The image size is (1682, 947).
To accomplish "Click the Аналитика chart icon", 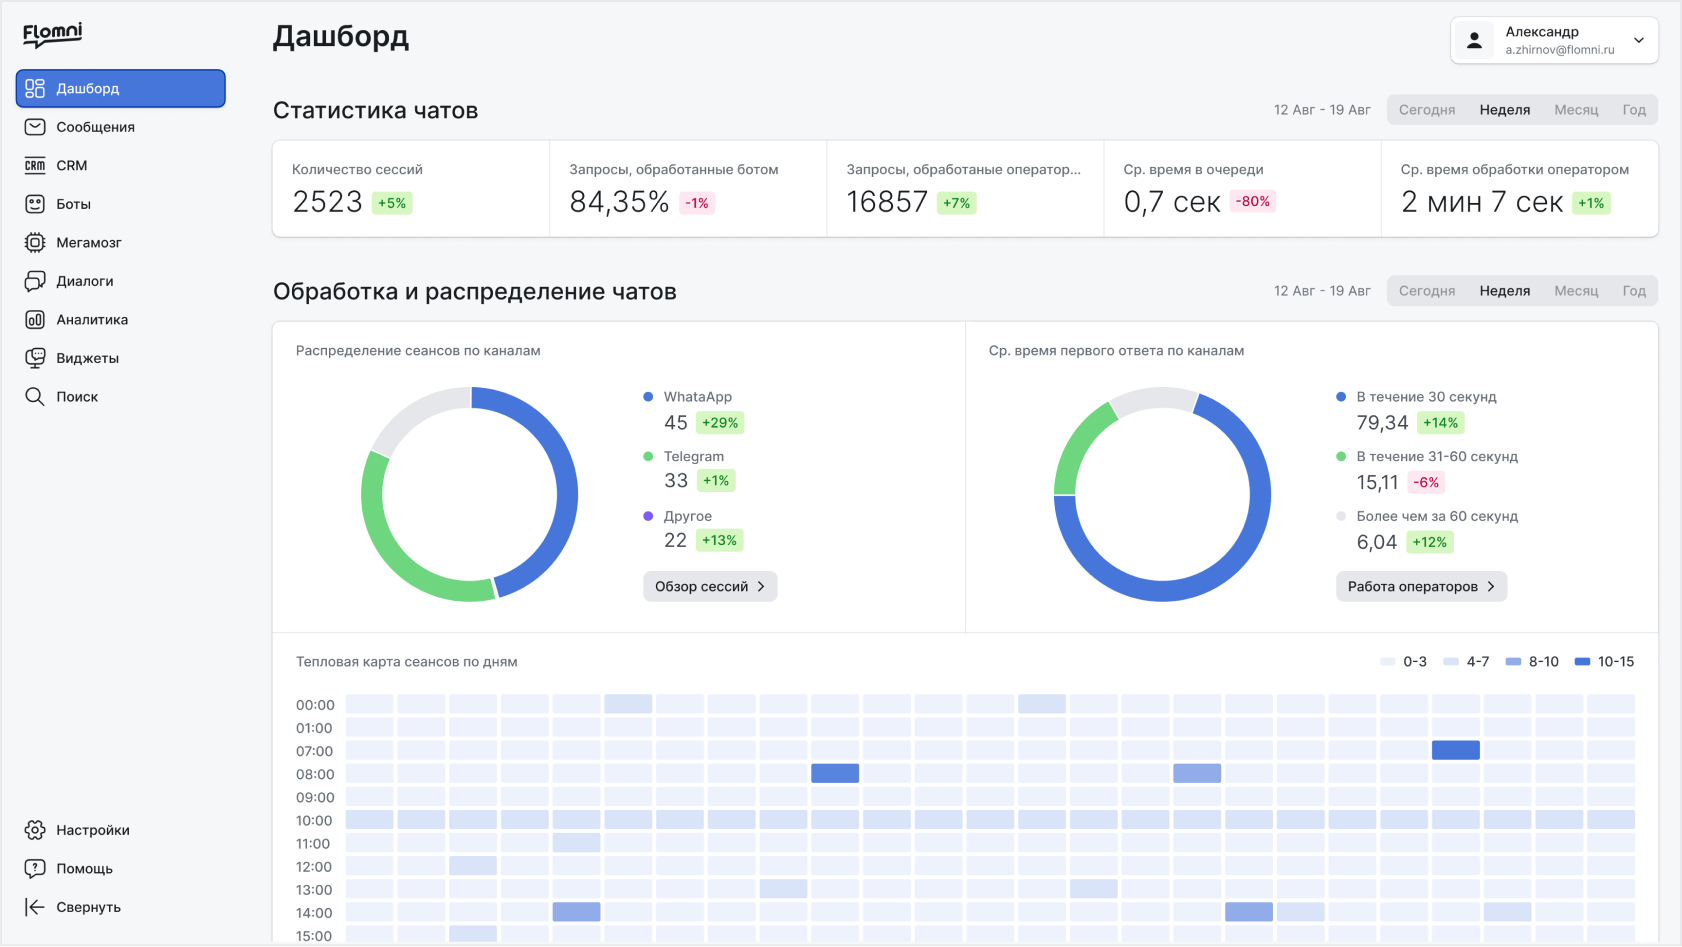I will [35, 320].
